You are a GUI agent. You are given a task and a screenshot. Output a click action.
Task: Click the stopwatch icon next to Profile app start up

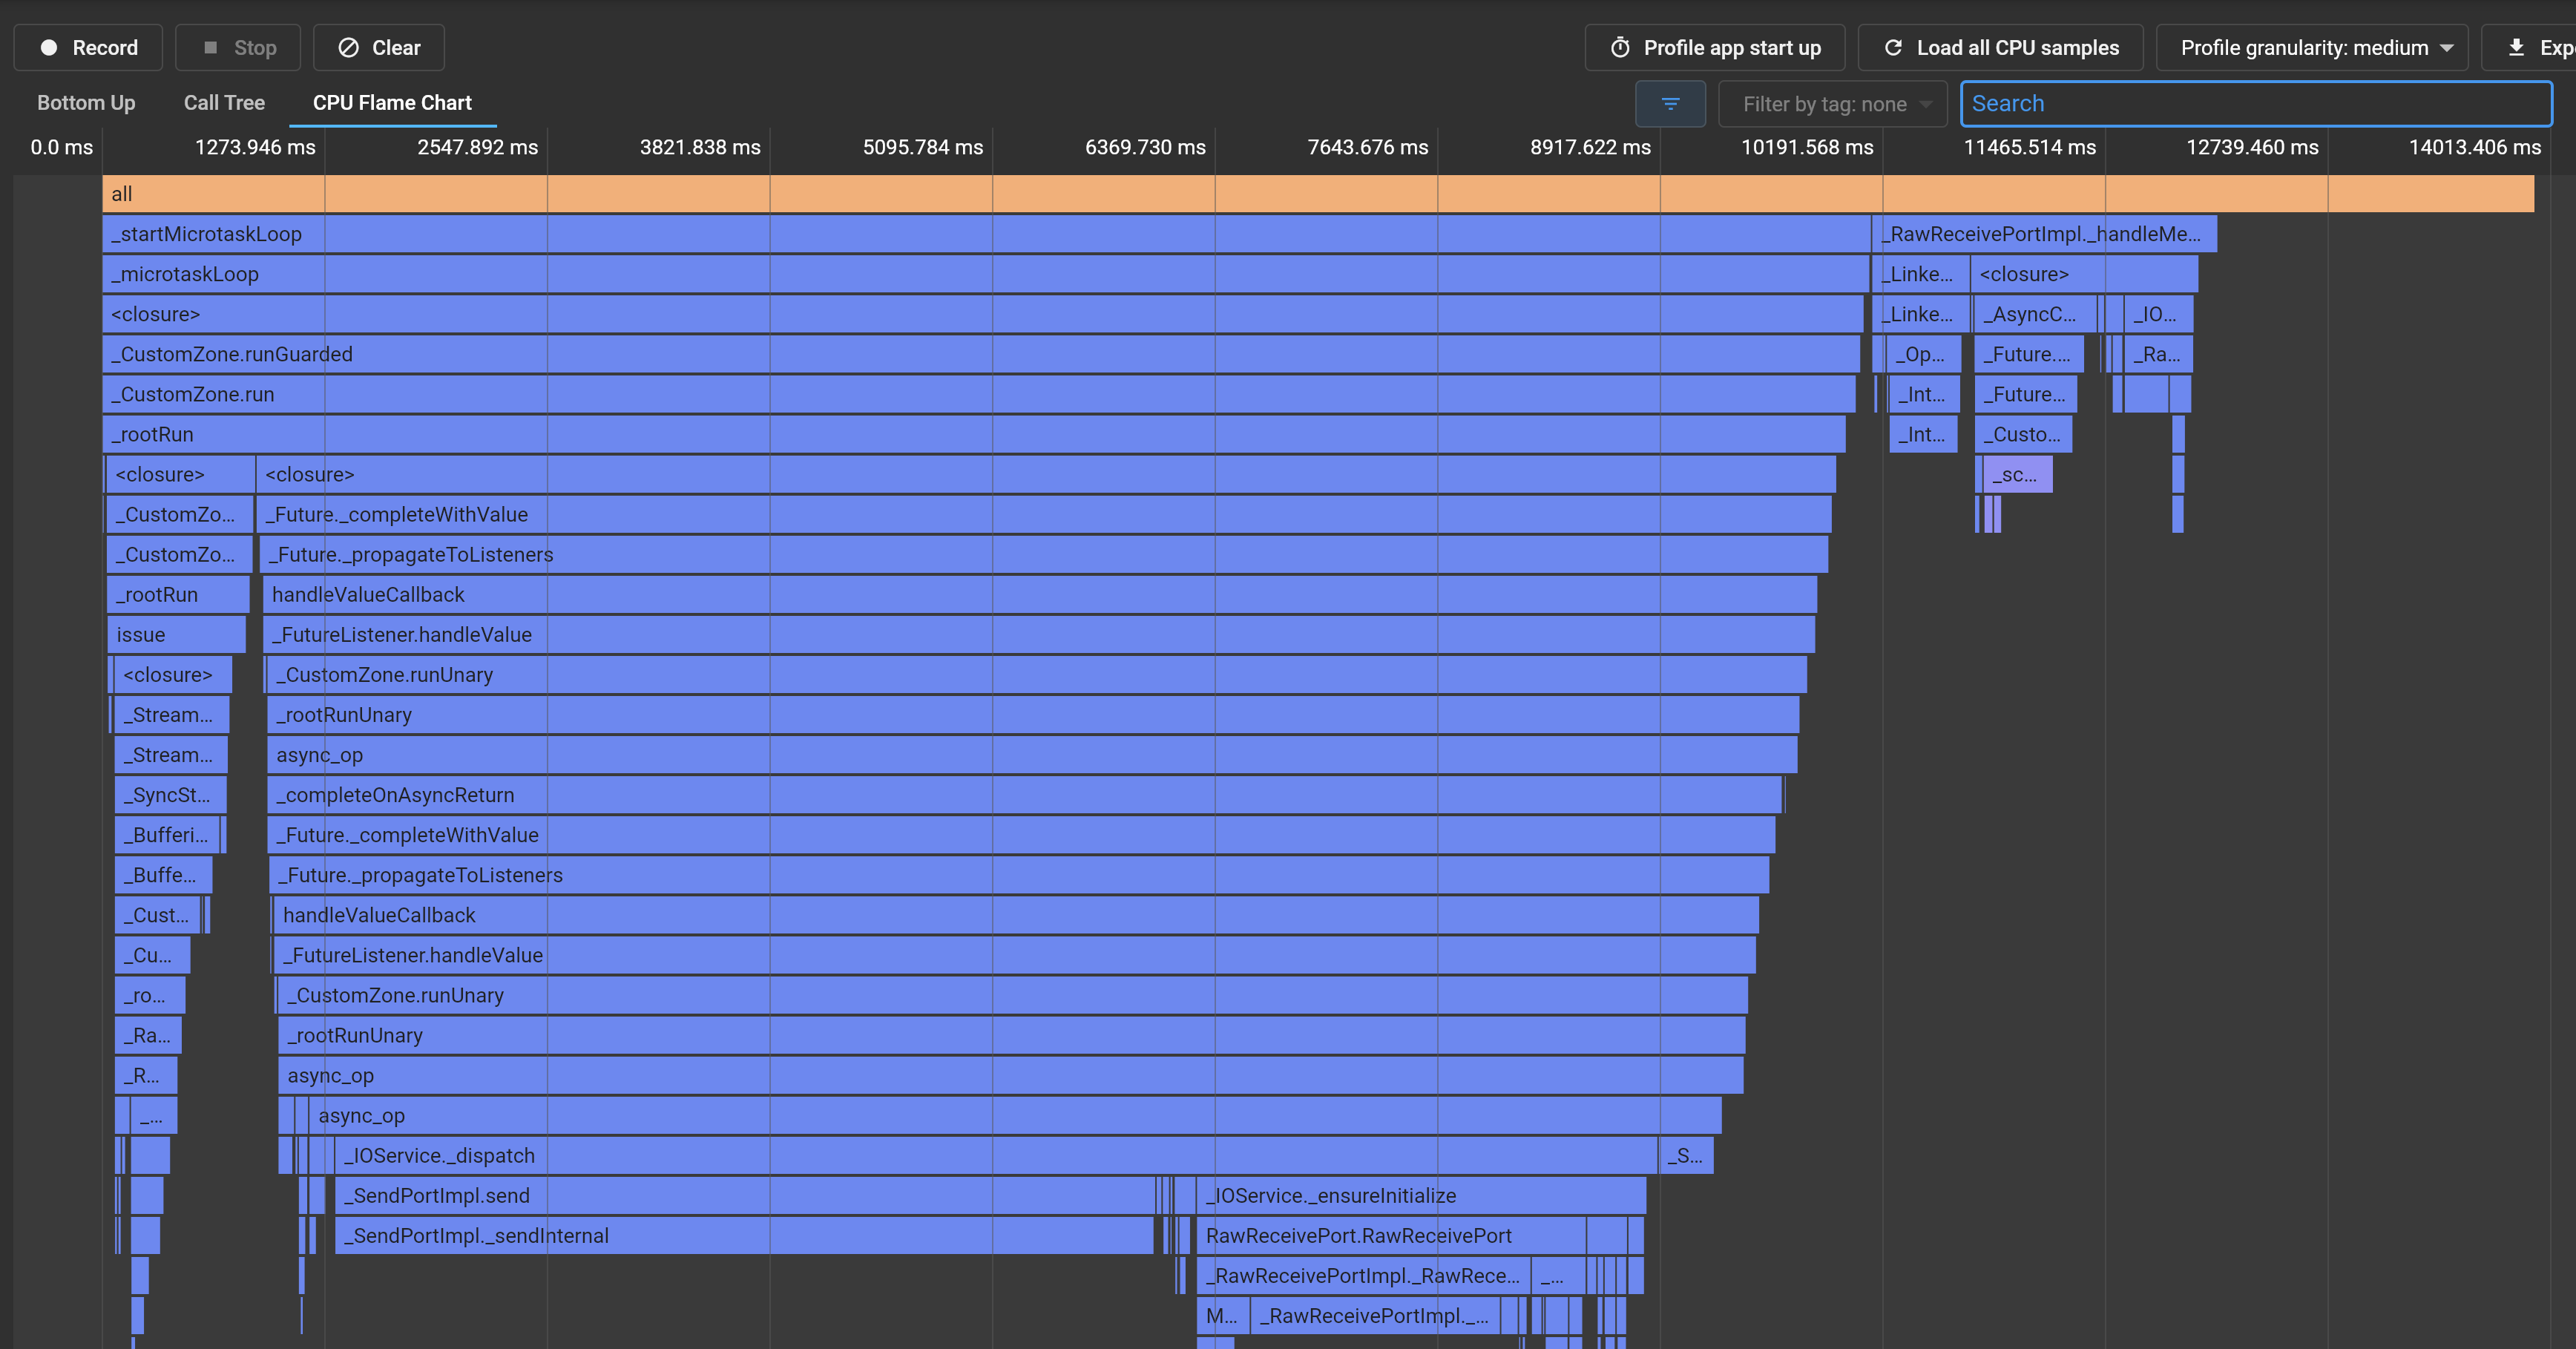[x=1621, y=47]
